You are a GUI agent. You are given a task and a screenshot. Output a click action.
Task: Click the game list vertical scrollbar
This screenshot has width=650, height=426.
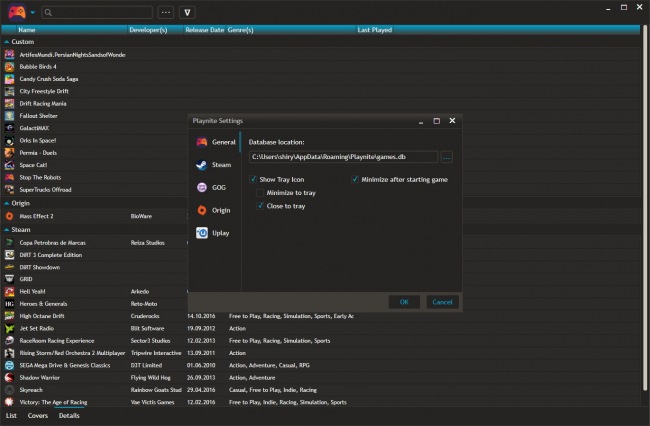[x=645, y=207]
